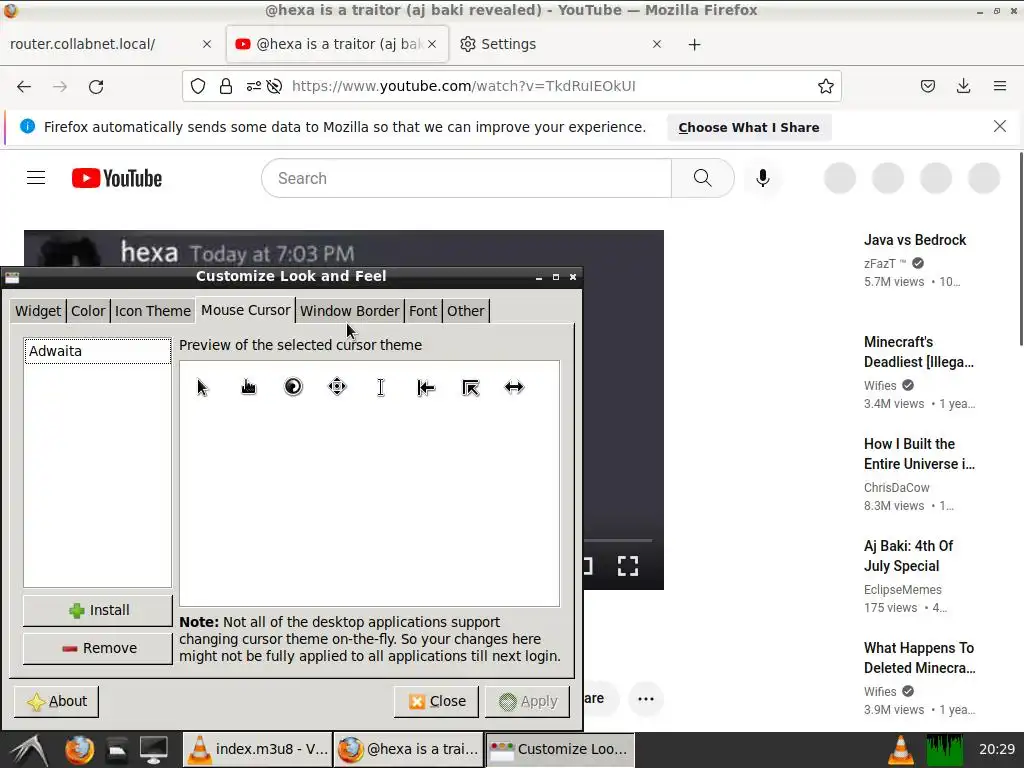Search with your voice microphone icon
Image resolution: width=1024 pixels, height=768 pixels.
pyautogui.click(x=762, y=178)
